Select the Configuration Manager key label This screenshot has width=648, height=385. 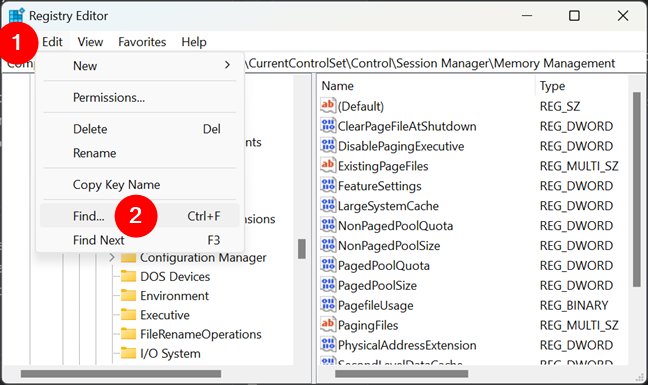tap(203, 258)
